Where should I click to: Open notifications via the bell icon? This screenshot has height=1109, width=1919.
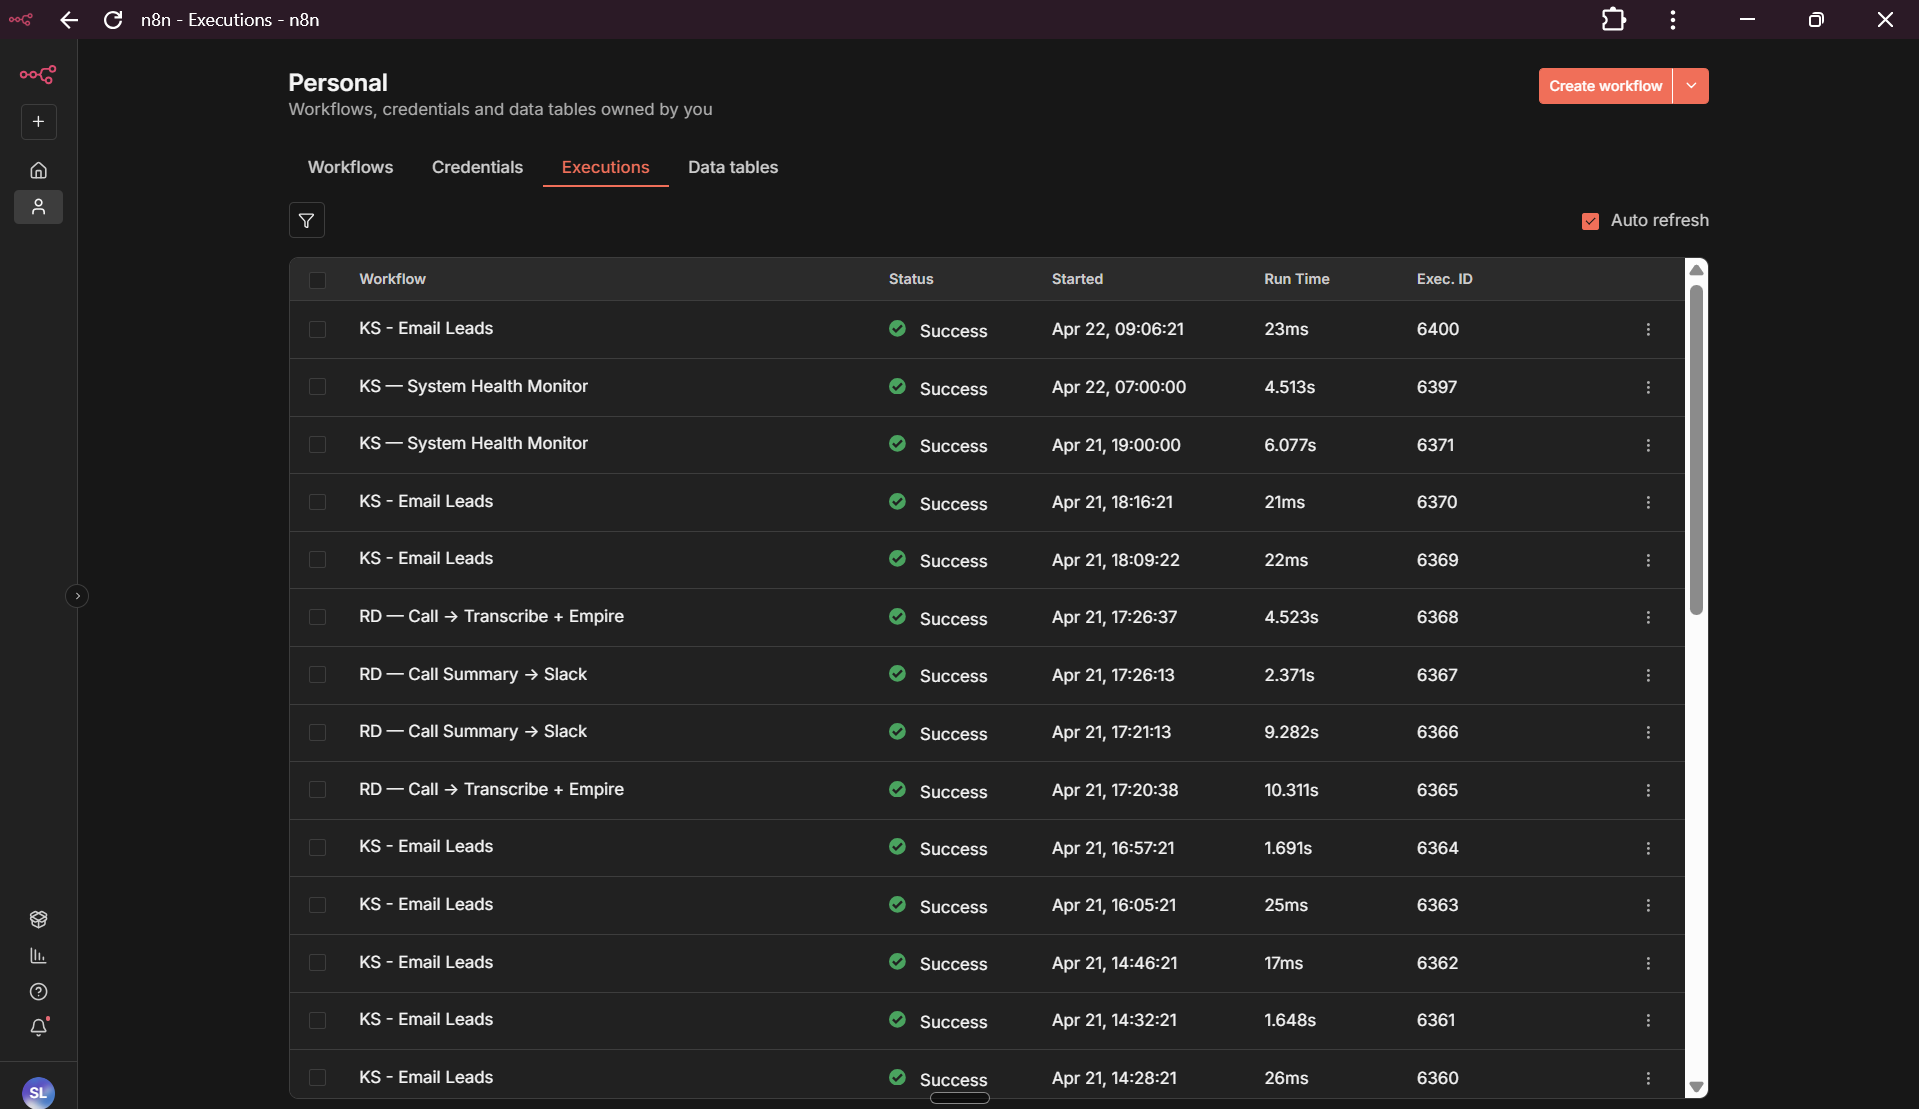(38, 1028)
